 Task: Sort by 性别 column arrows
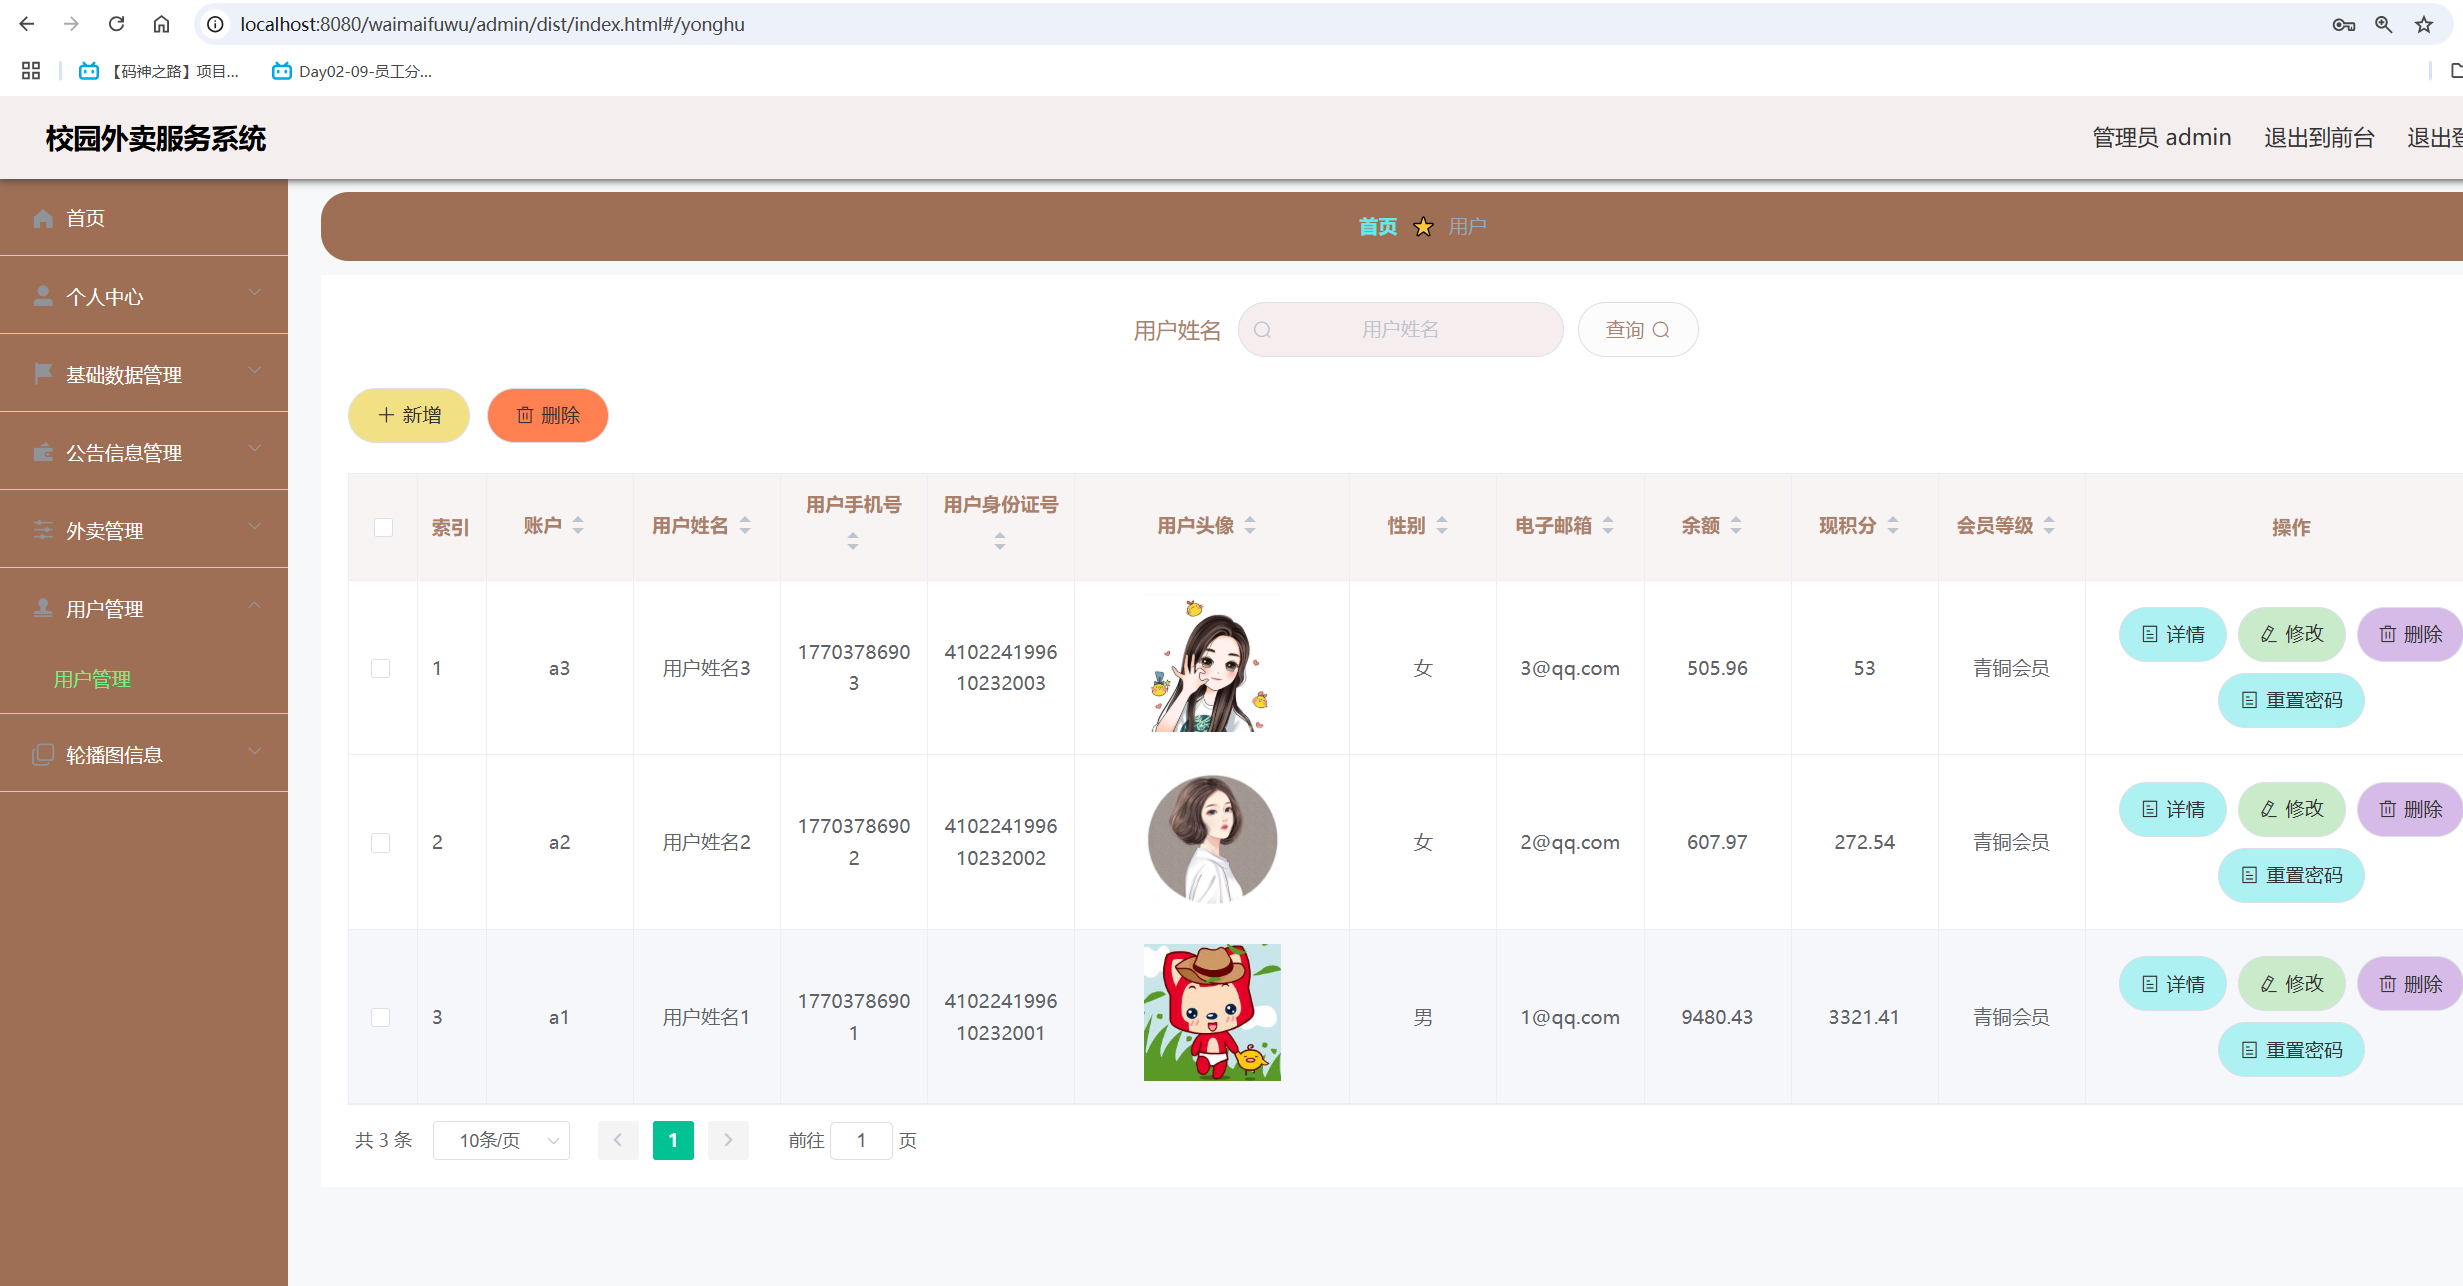click(1442, 526)
